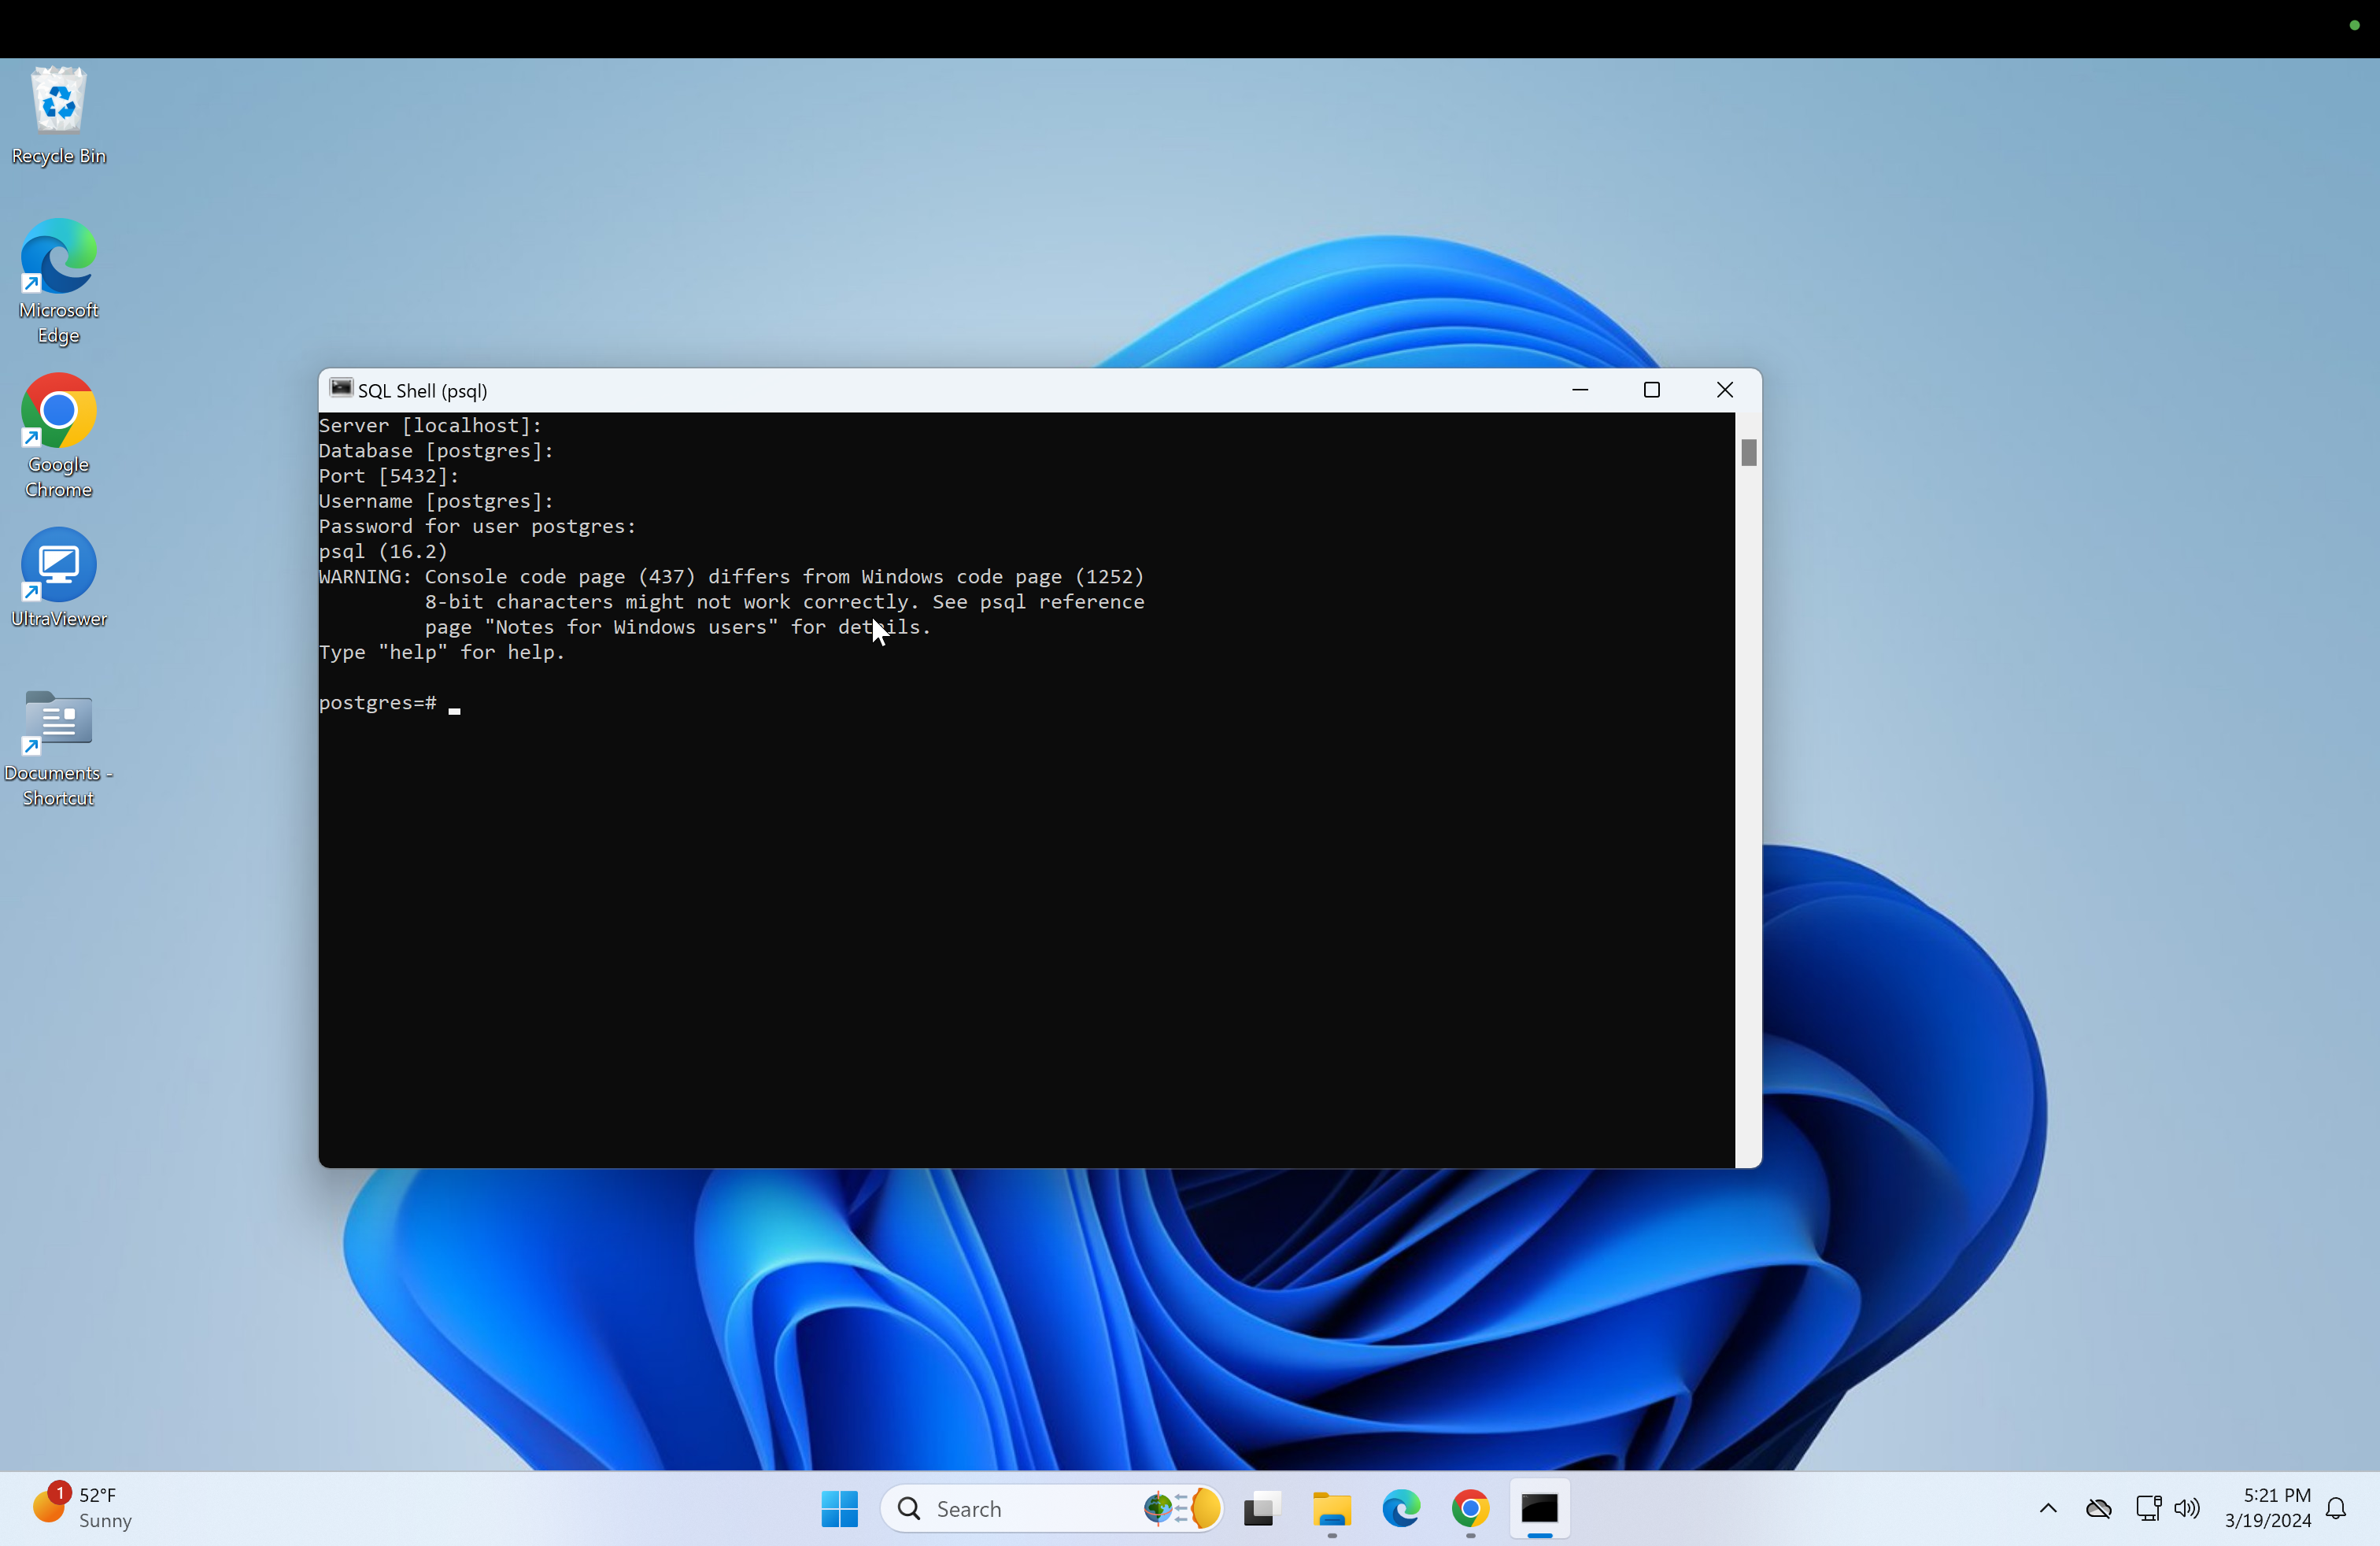Click the psql window scrollbar thumb
Screen dimensions: 2380x1546
tap(1748, 453)
